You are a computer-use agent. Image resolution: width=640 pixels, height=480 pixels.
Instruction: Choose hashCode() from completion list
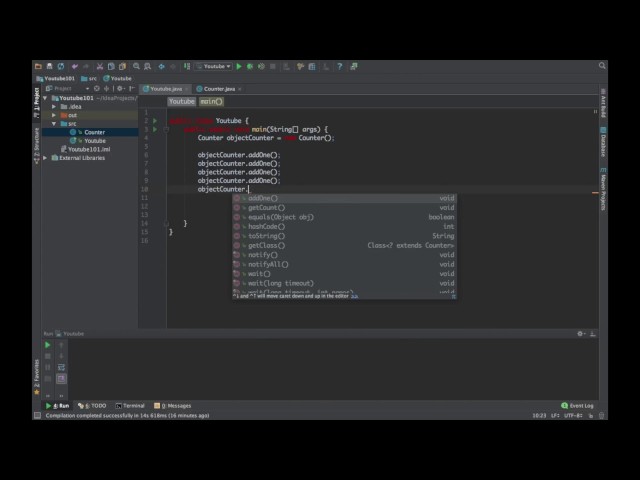pos(344,227)
